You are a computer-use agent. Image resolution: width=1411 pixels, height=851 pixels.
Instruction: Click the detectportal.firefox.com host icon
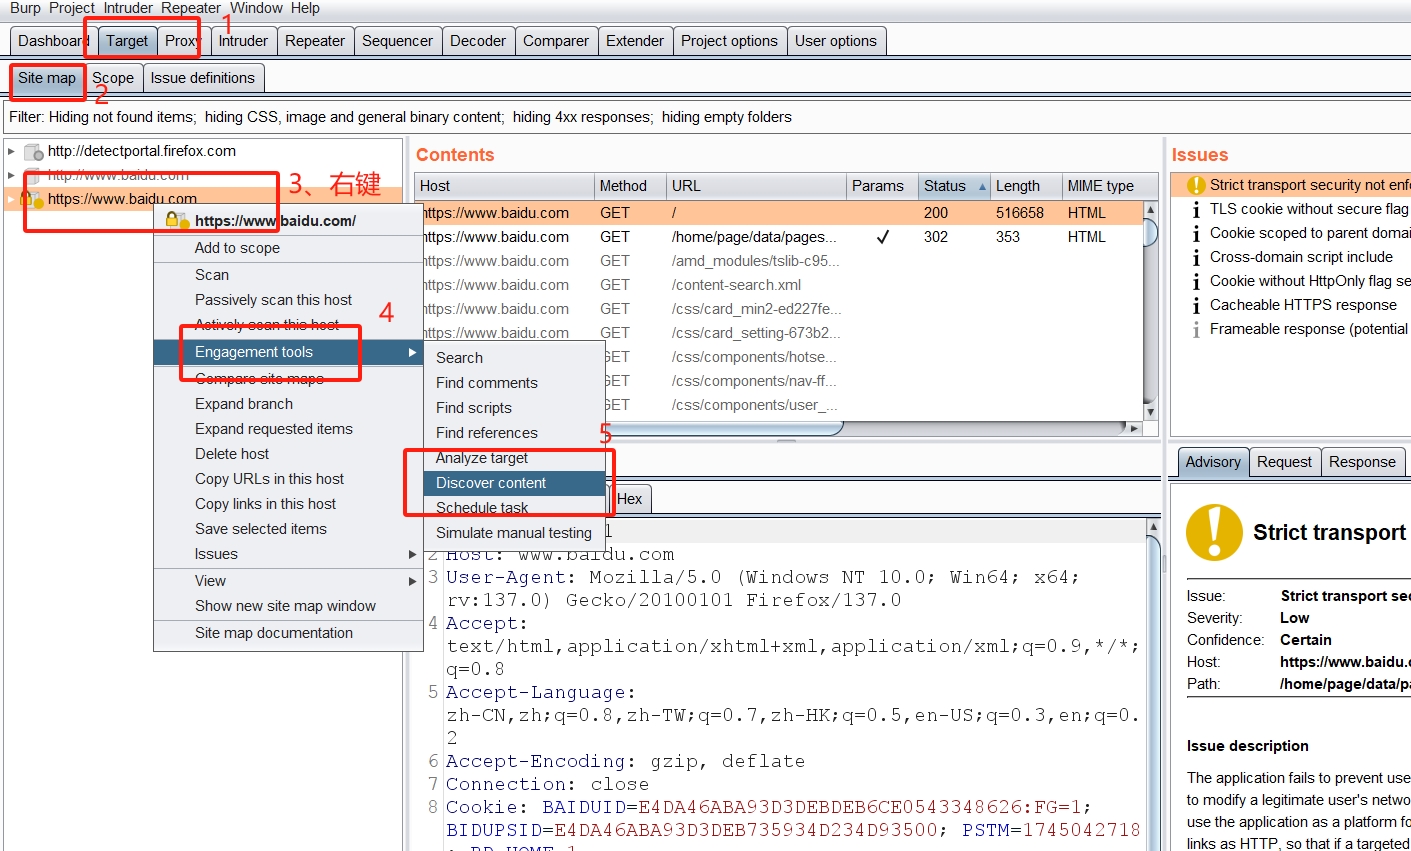point(34,152)
